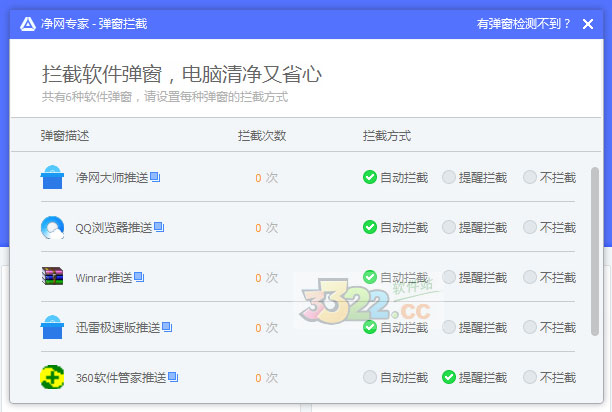Click the QQ浏览器推送 app icon
This screenshot has height=412, width=612.
[x=52, y=227]
